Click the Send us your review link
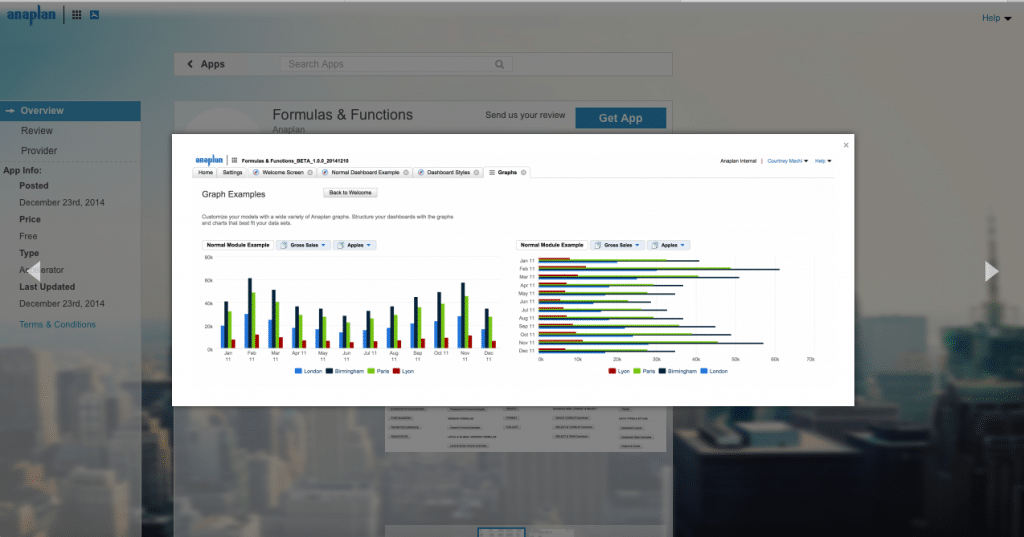Screen dimensions: 1024x537 point(525,115)
